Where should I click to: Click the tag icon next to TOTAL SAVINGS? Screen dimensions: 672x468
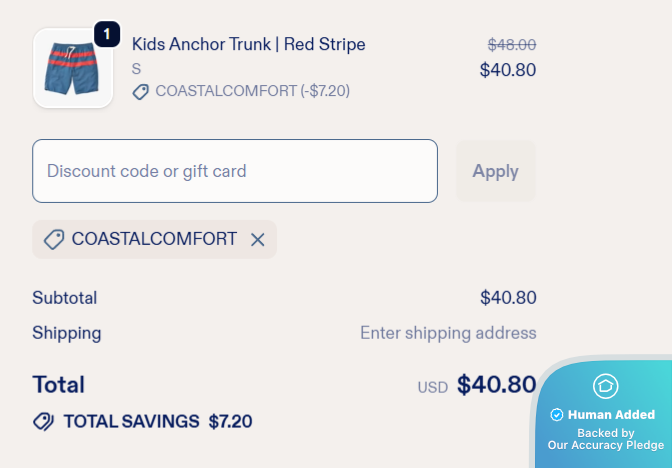tap(44, 421)
